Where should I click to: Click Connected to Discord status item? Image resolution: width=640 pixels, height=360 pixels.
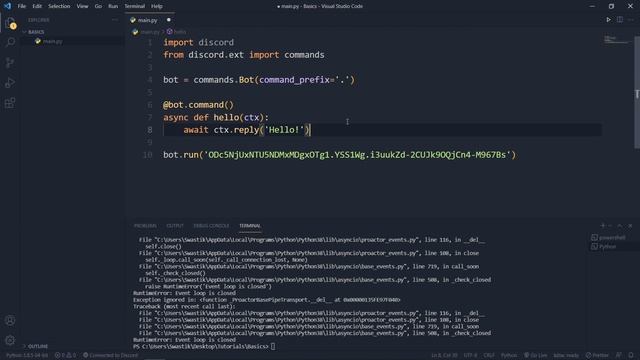[111, 355]
